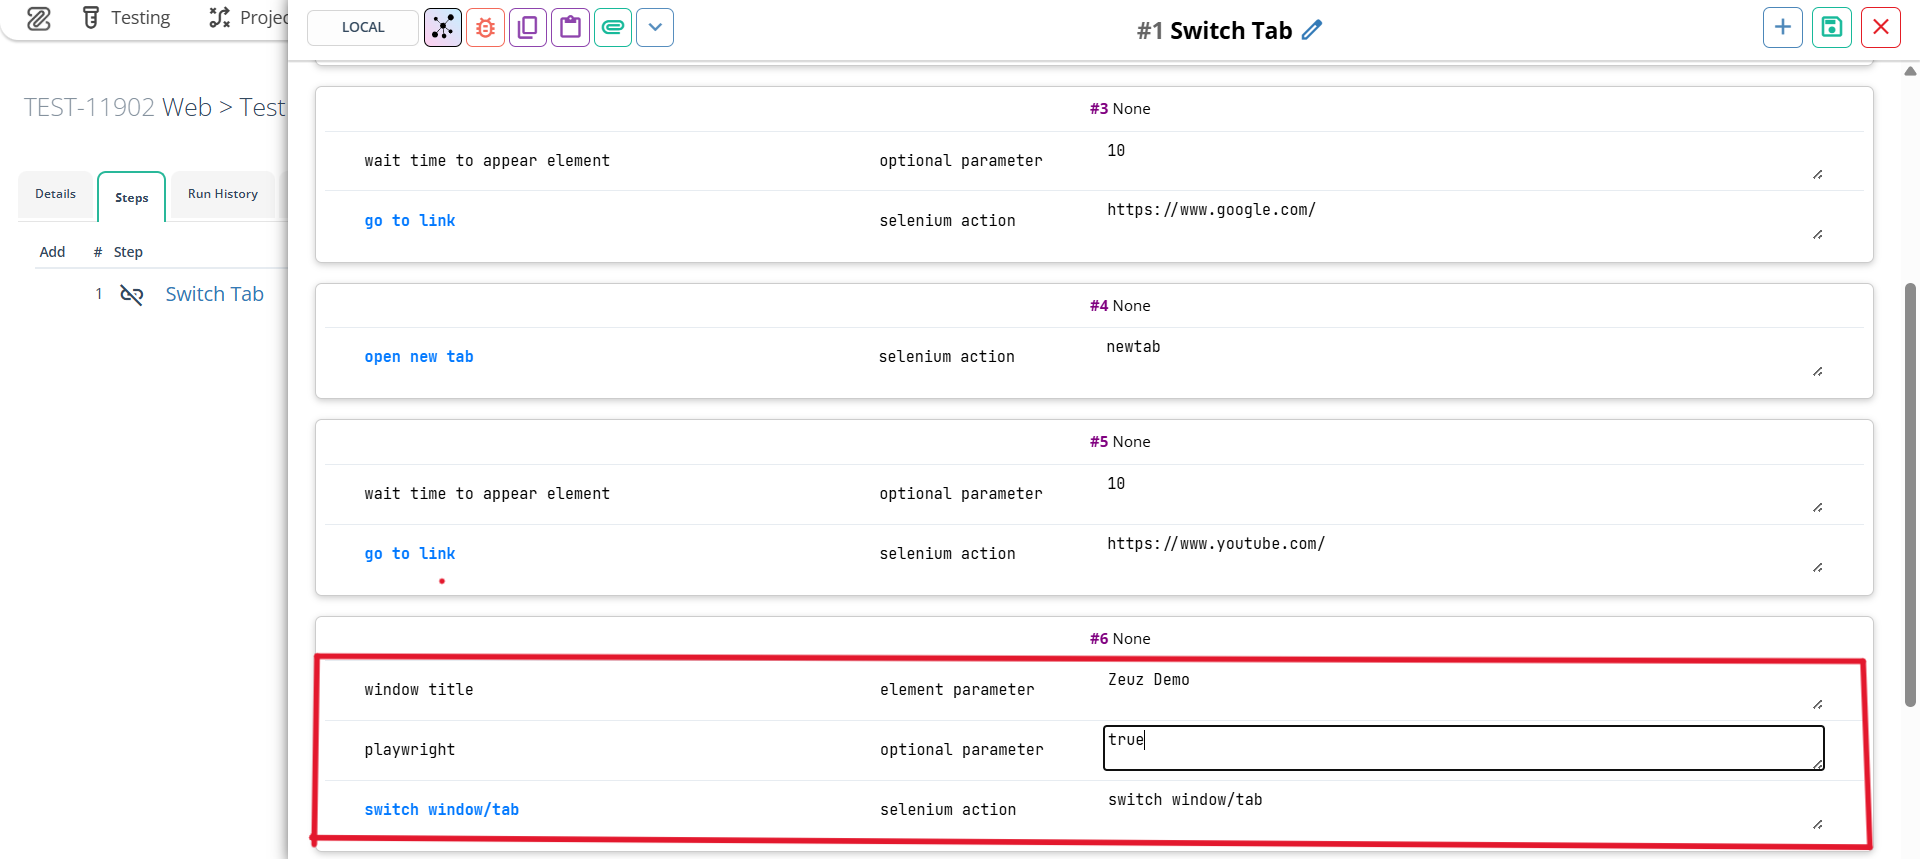Click the clipboard paste icon
1920x859 pixels.
click(570, 28)
